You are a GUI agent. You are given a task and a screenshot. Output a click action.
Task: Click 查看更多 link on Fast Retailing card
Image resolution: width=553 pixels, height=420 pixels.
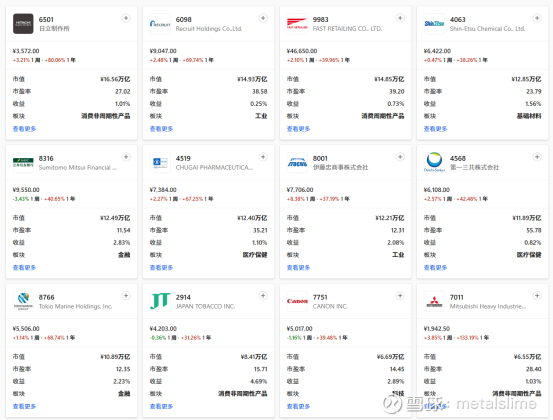click(298, 129)
